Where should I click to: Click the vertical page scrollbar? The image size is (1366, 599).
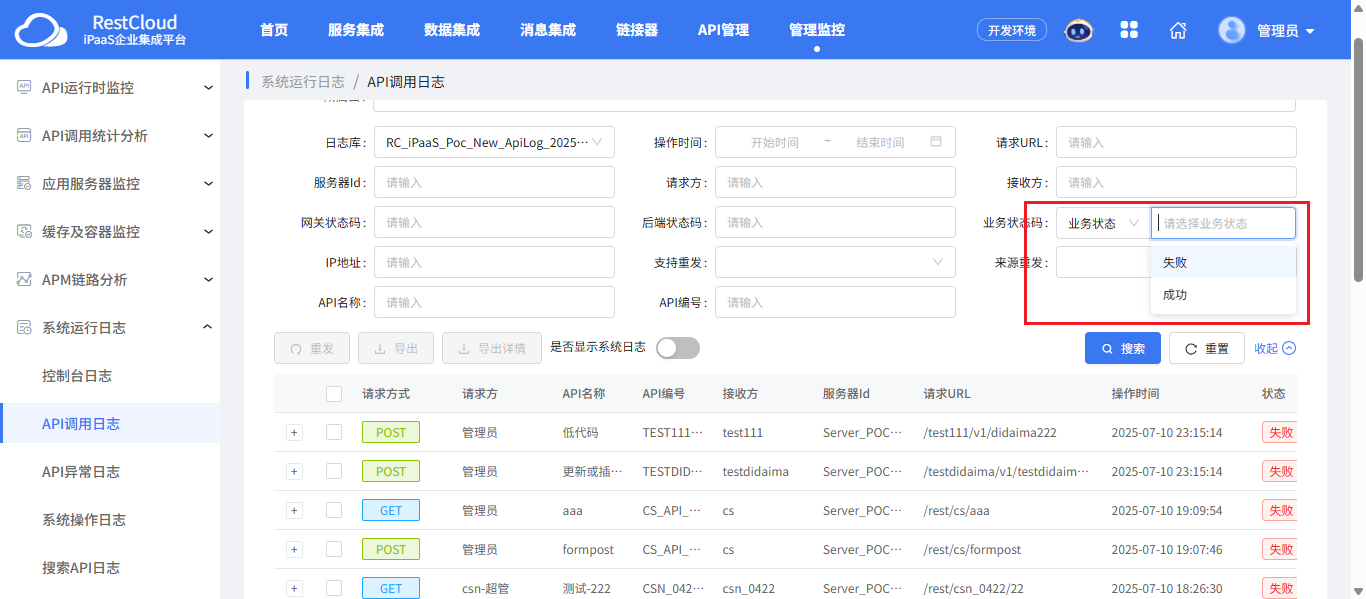click(x=1358, y=160)
